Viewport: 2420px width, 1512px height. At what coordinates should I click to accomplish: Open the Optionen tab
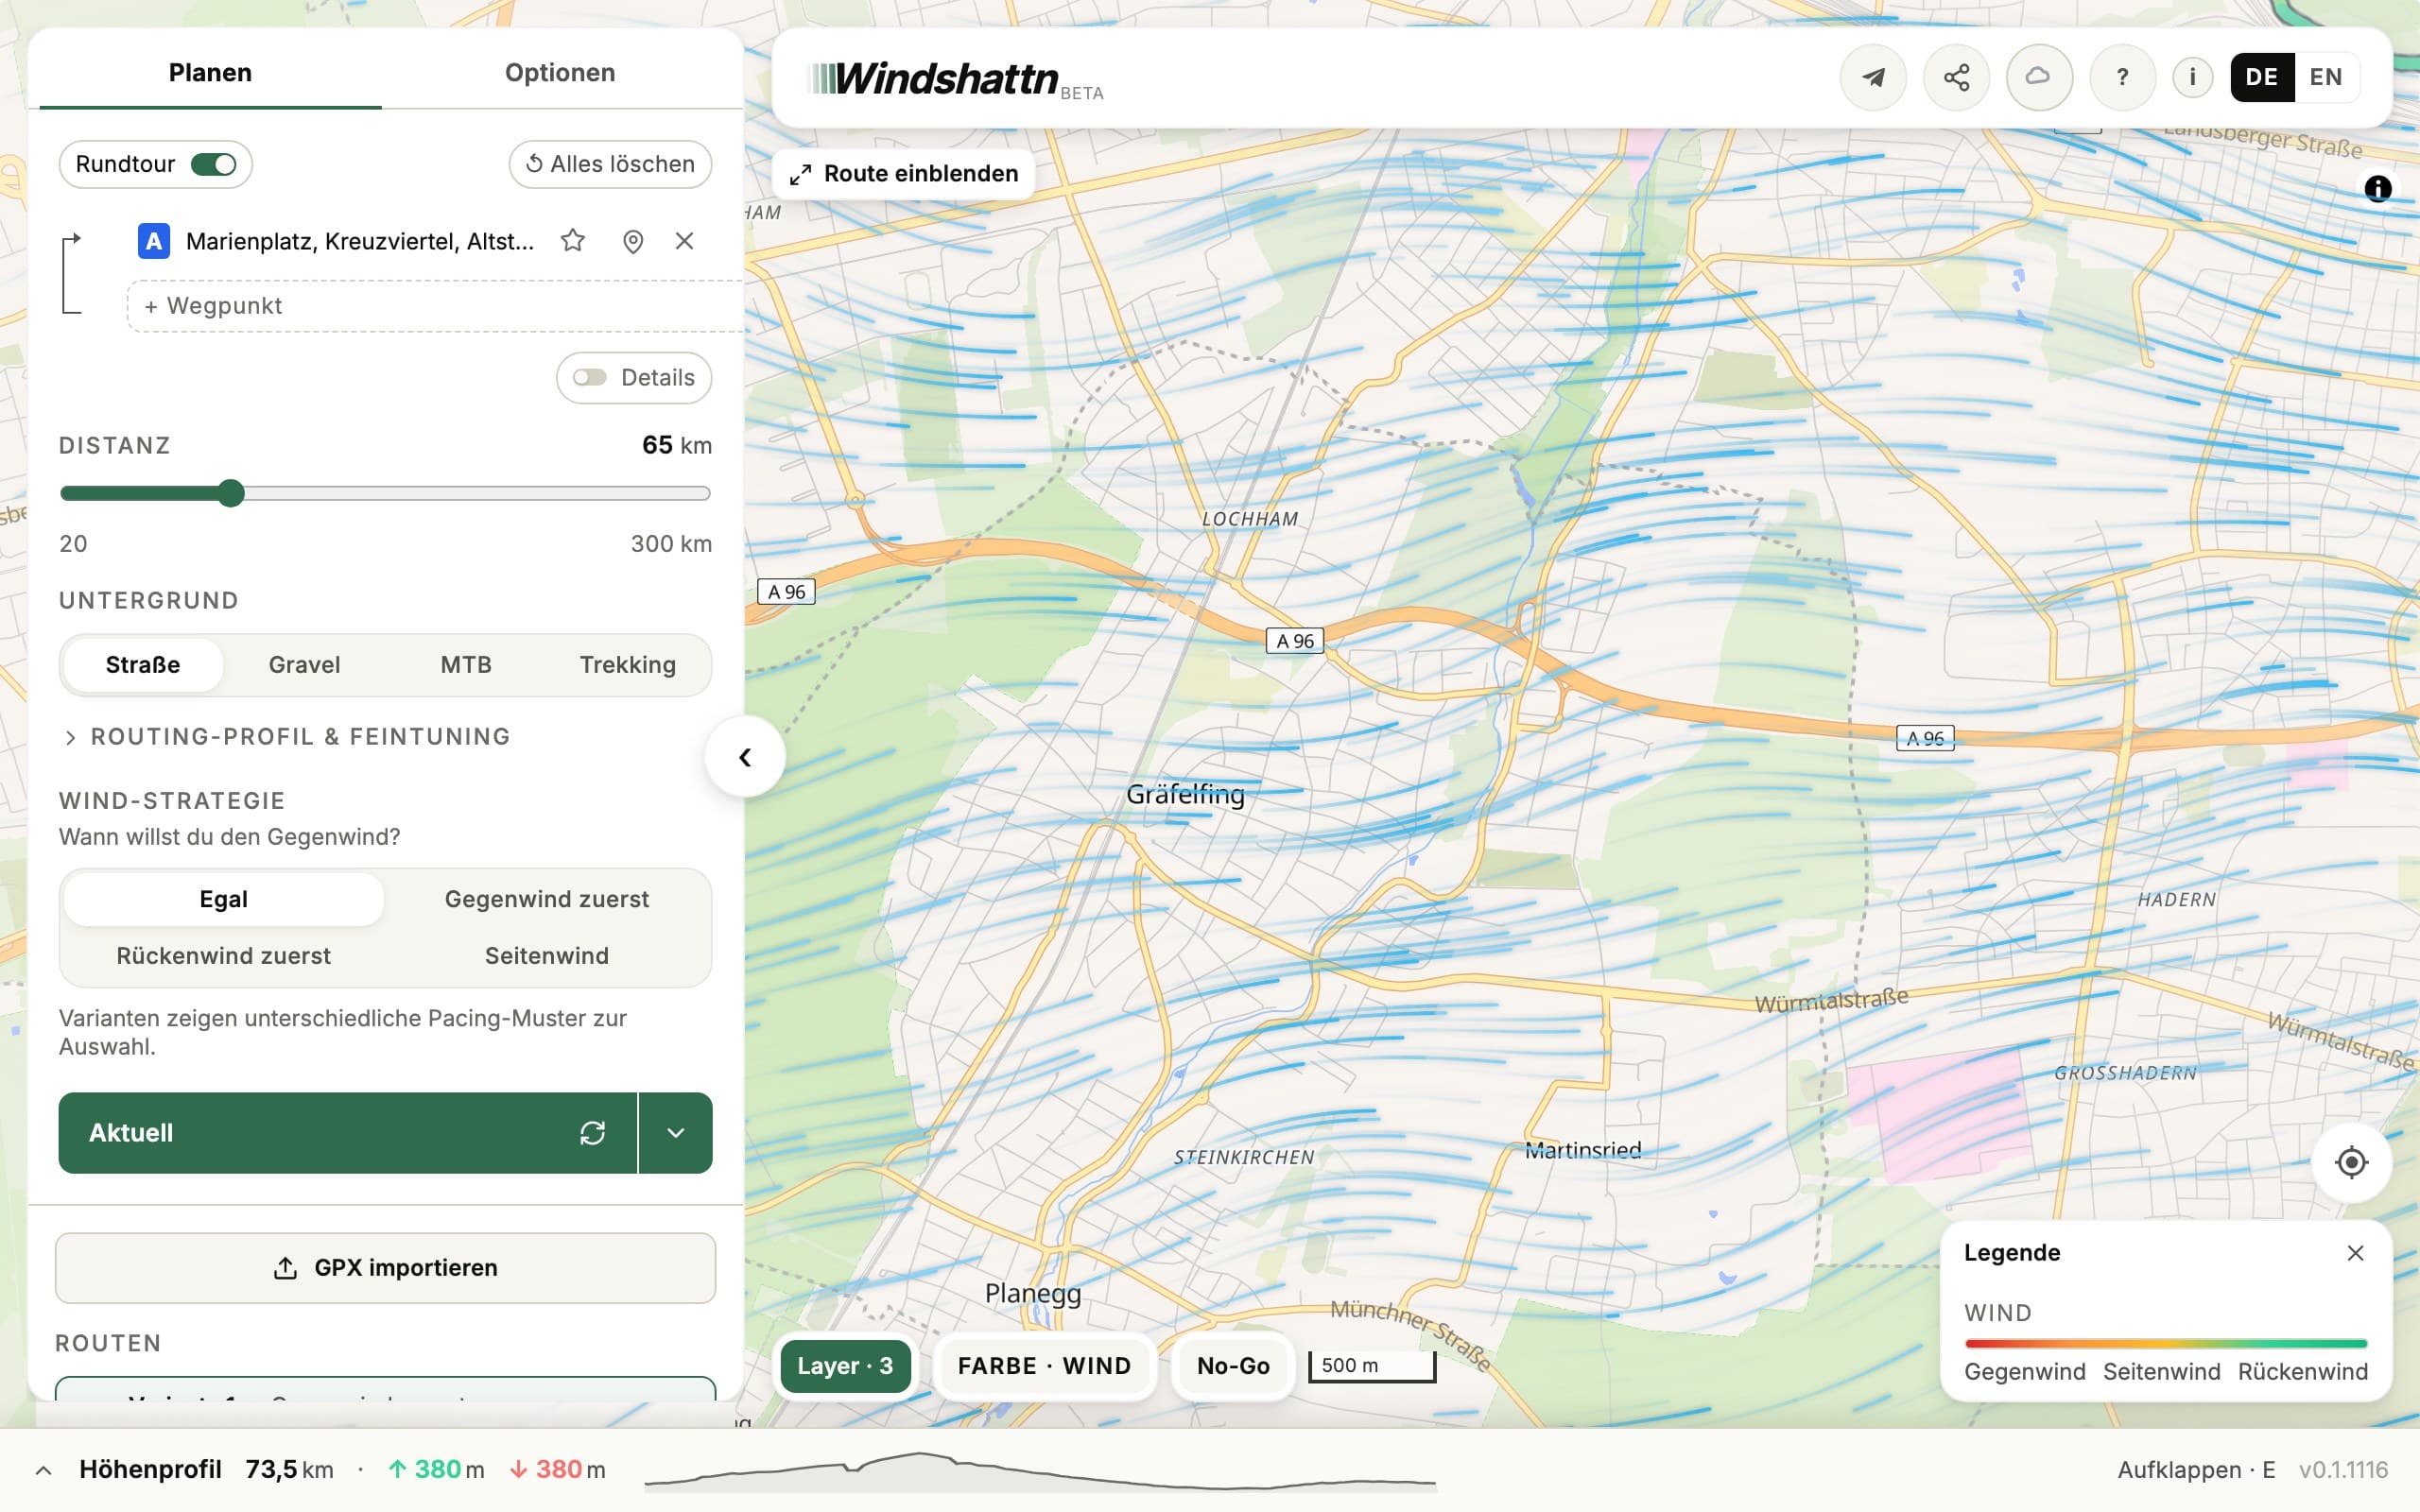560,72
